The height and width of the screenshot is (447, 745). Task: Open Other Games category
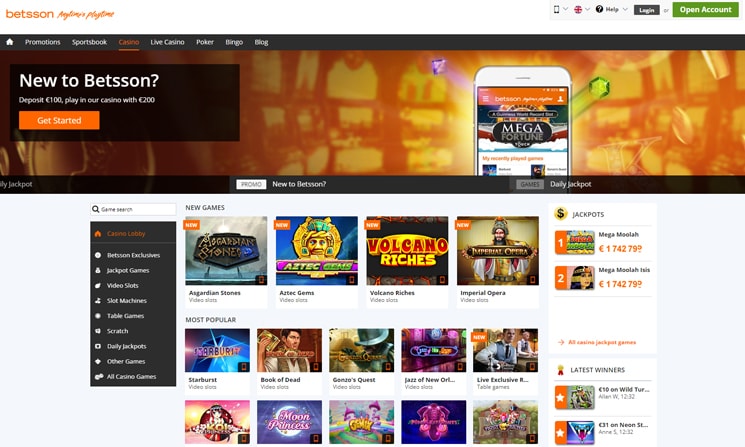pyautogui.click(x=133, y=361)
